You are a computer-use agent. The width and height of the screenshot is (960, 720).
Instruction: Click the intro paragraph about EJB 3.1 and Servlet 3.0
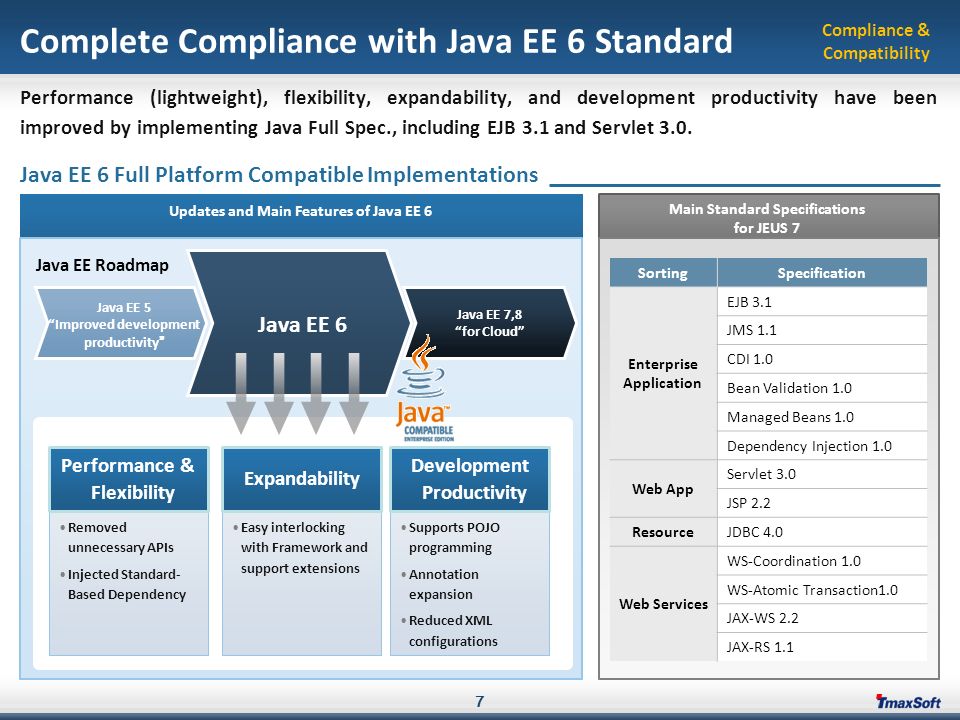(x=478, y=113)
